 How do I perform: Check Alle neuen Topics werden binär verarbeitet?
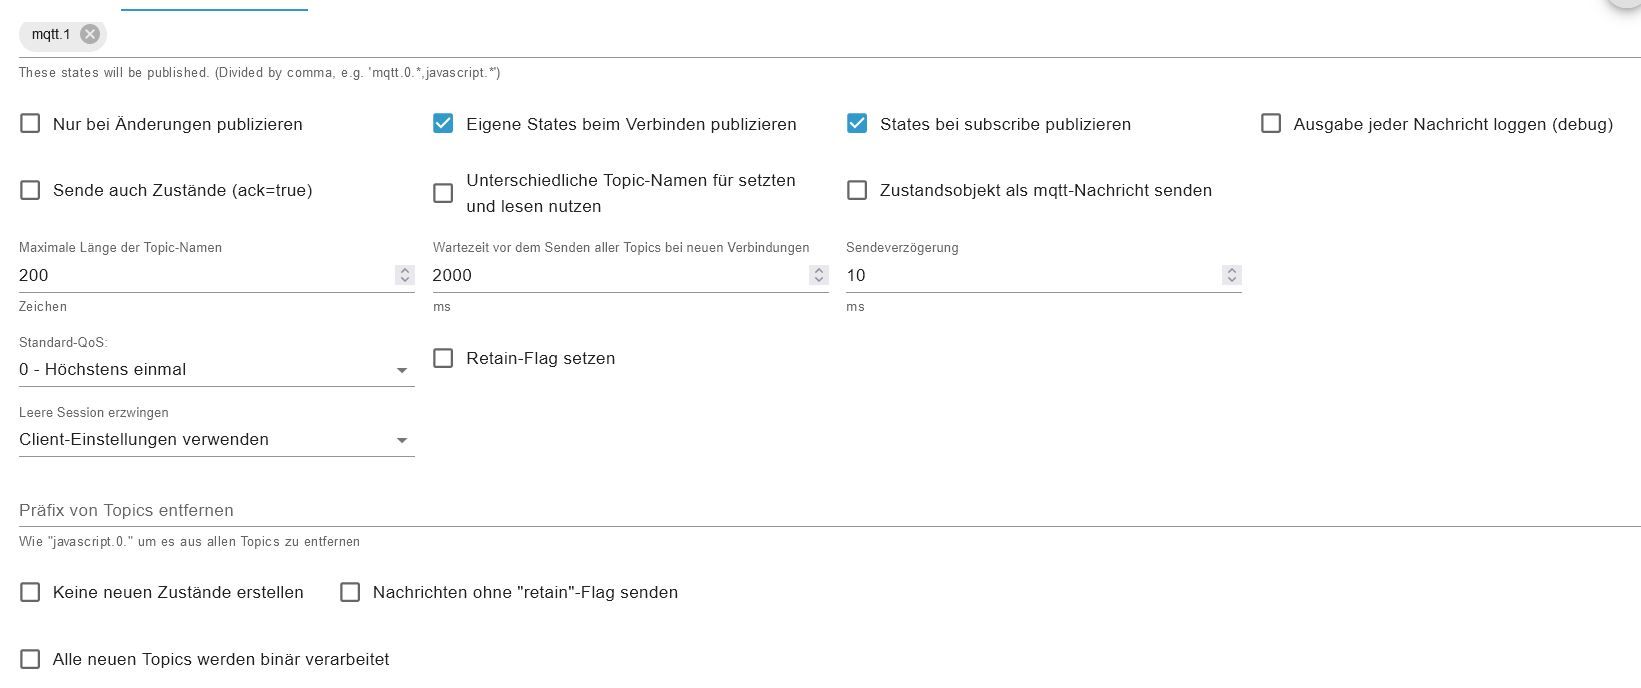31,659
